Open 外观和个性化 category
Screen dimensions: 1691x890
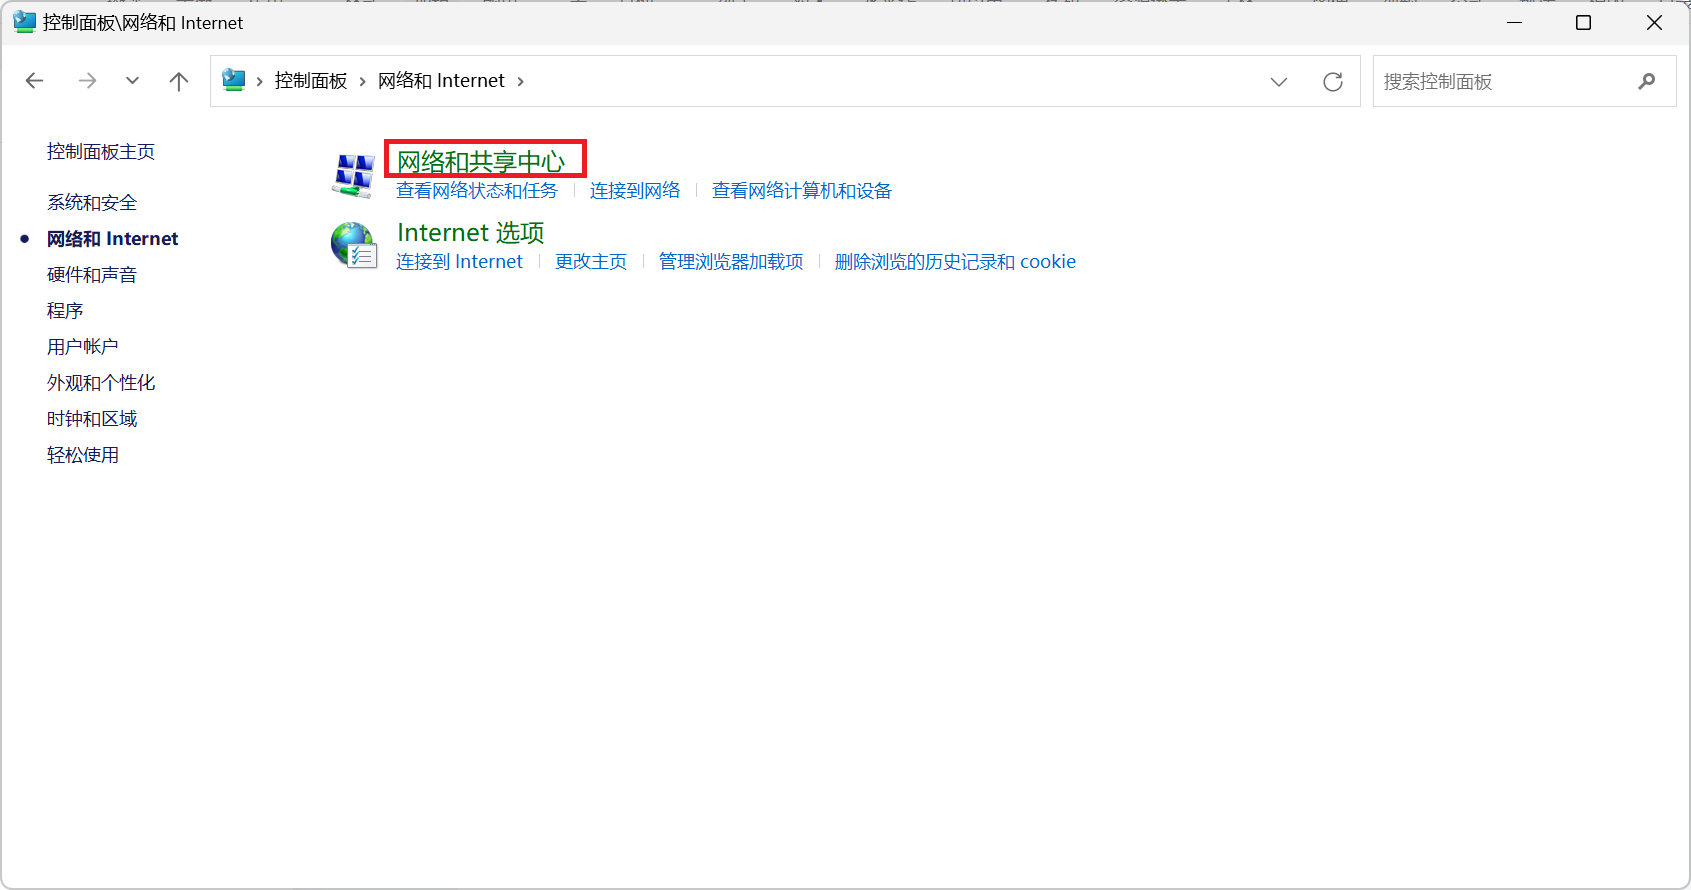click(101, 383)
